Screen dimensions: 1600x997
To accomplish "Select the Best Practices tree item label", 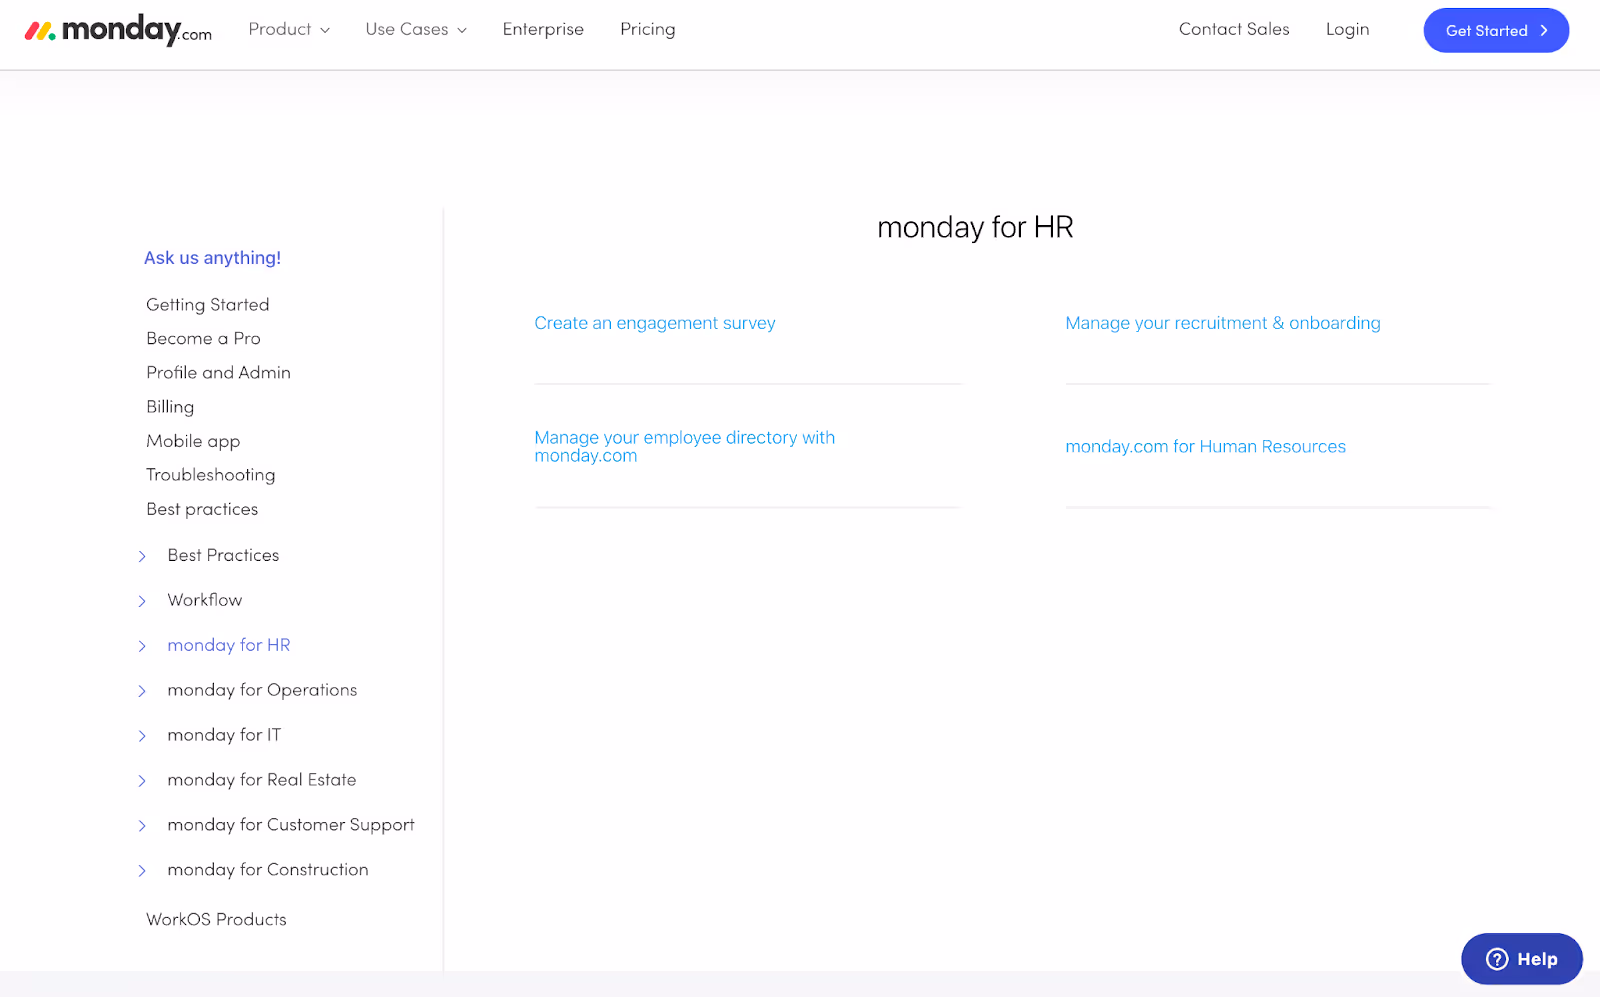I will pos(223,555).
